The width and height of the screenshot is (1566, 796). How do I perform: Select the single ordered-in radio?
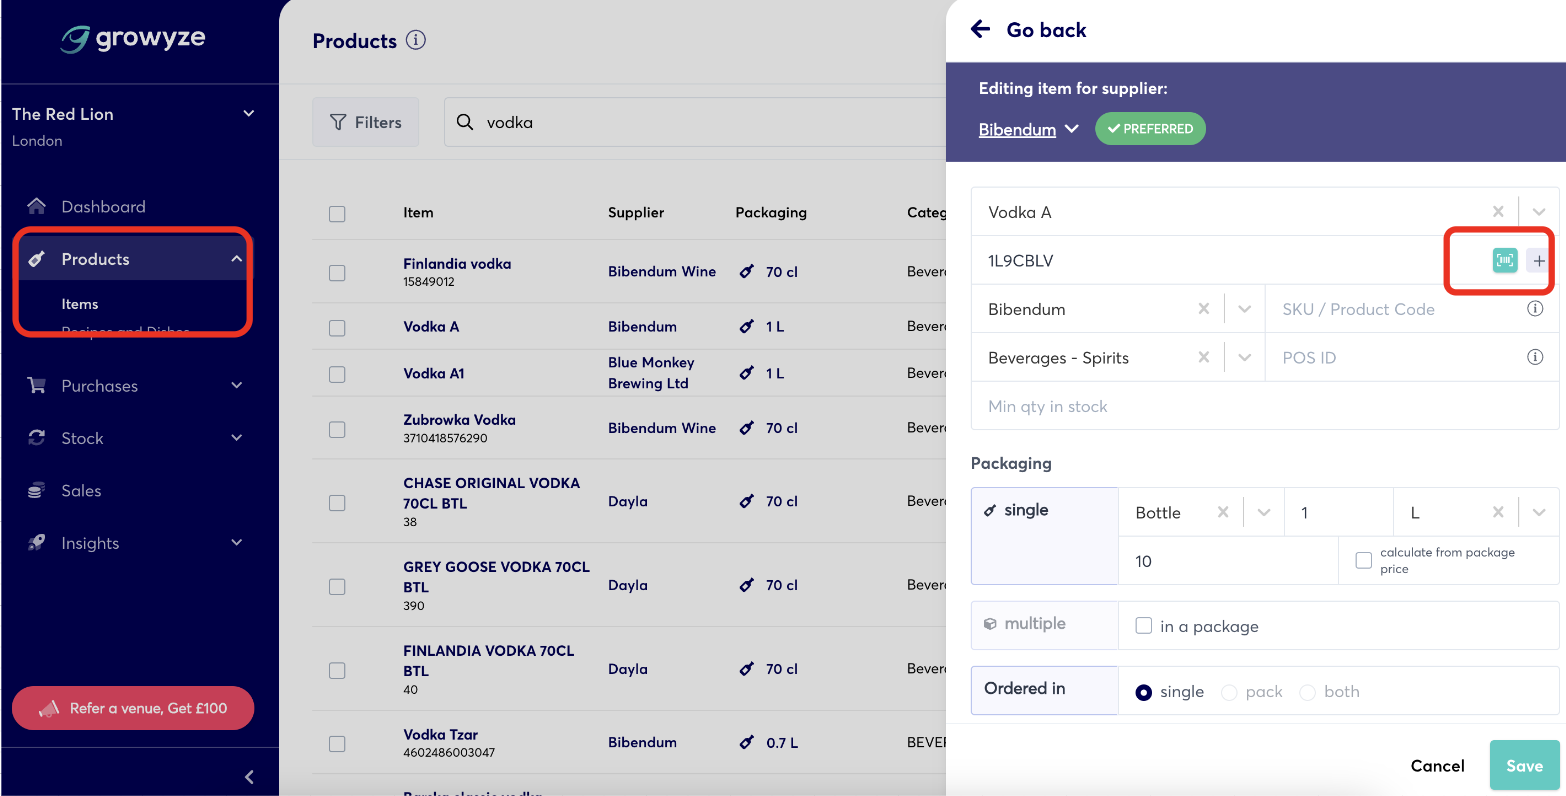click(x=1144, y=692)
